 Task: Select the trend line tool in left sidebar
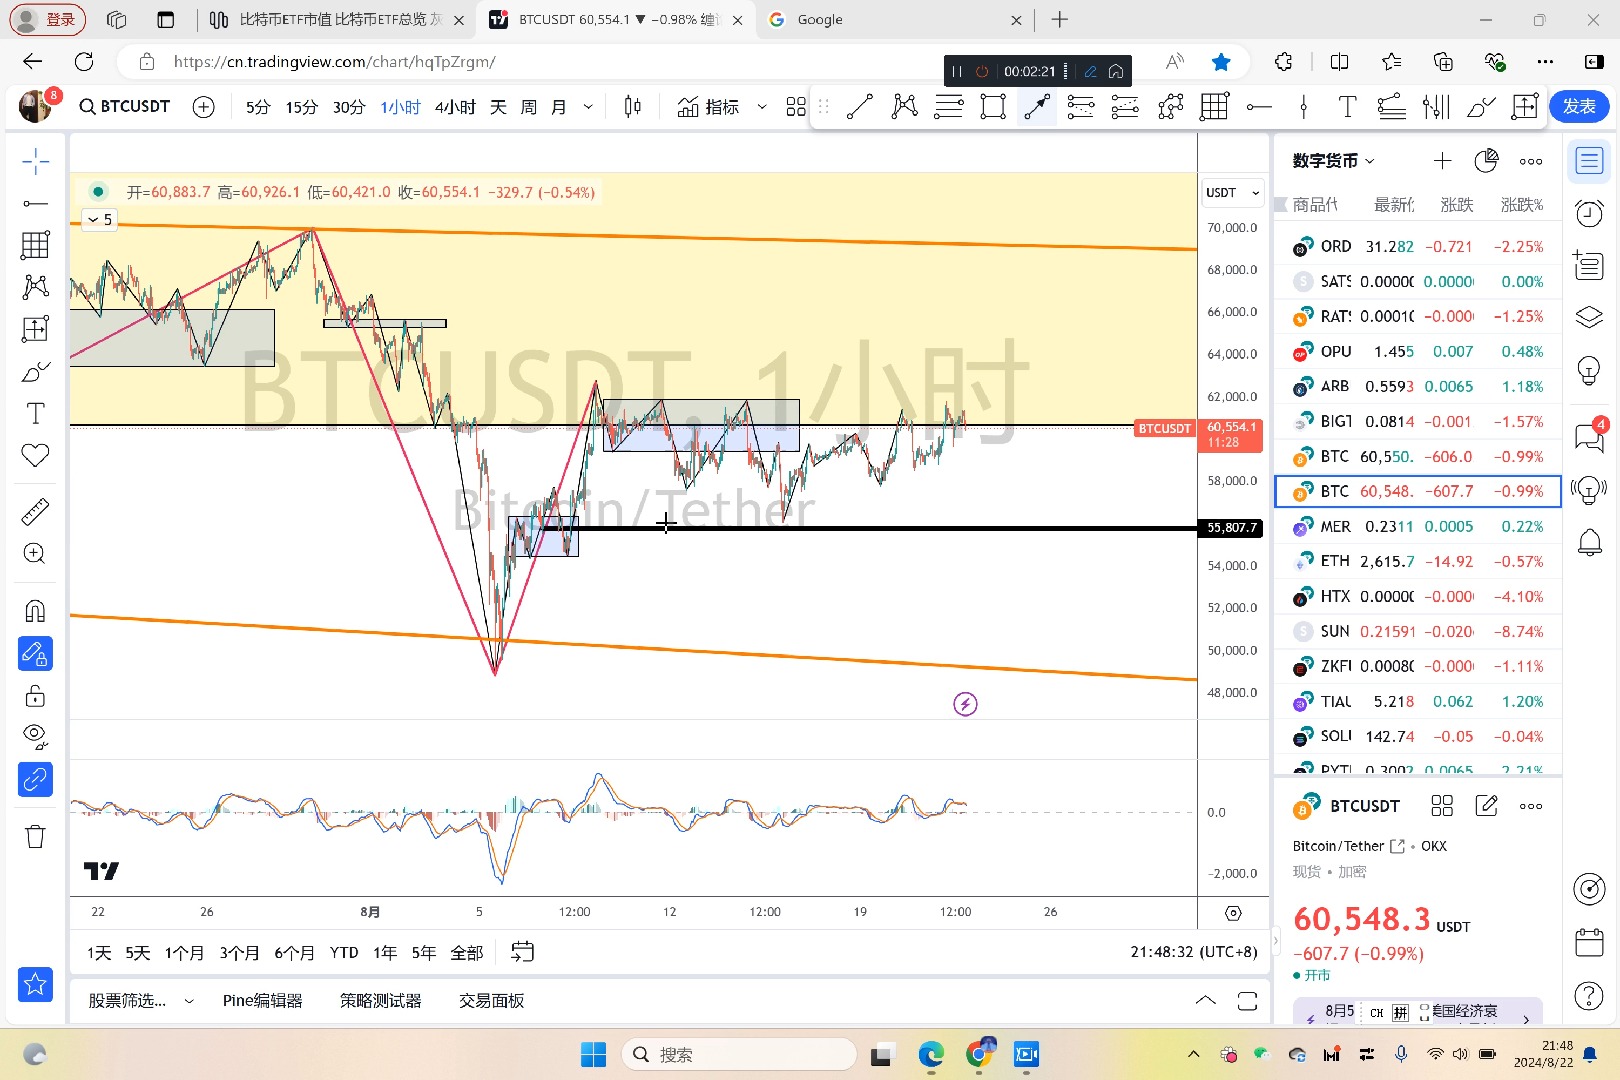(35, 203)
